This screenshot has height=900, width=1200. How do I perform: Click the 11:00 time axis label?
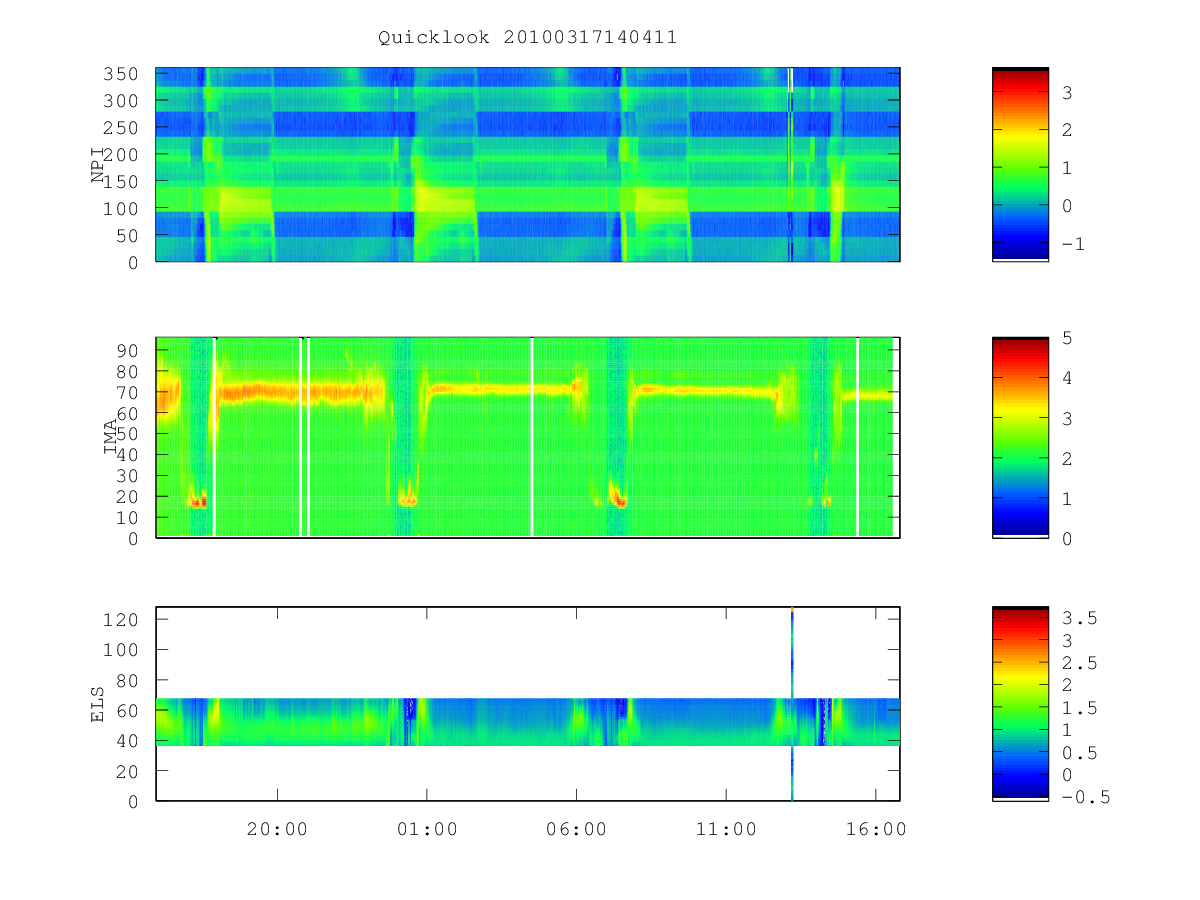point(726,829)
